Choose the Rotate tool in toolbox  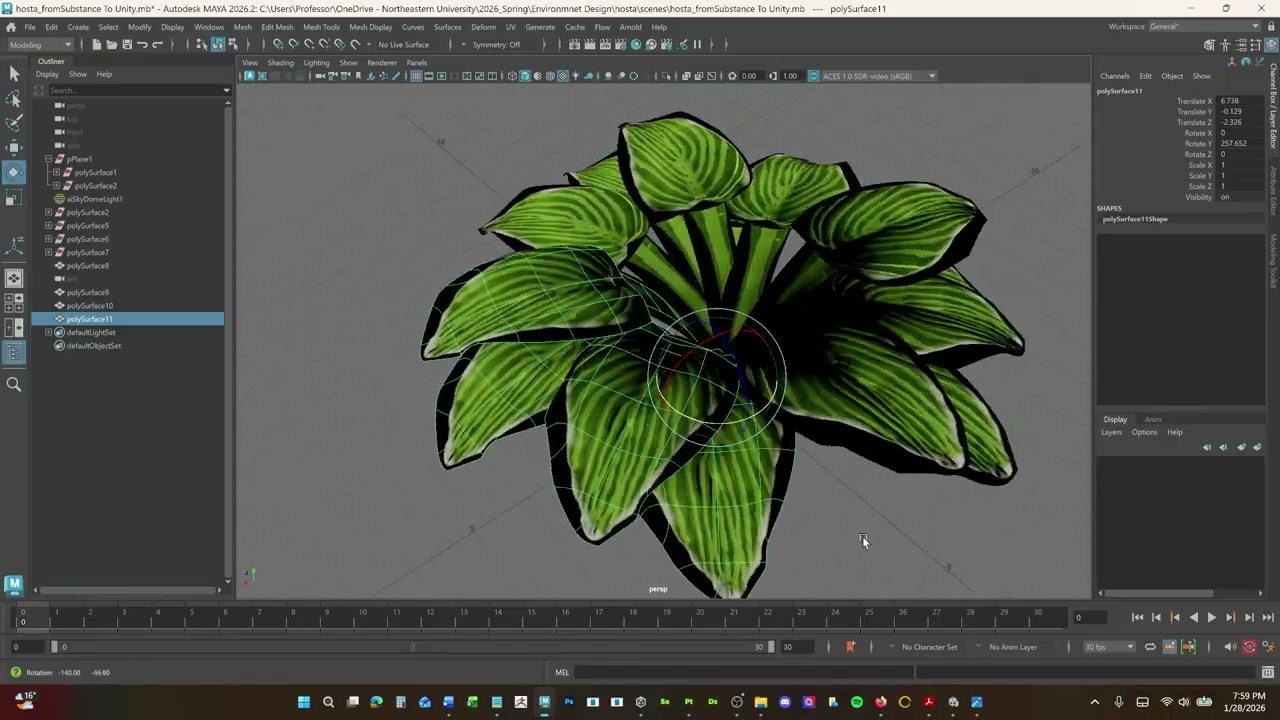coord(14,173)
